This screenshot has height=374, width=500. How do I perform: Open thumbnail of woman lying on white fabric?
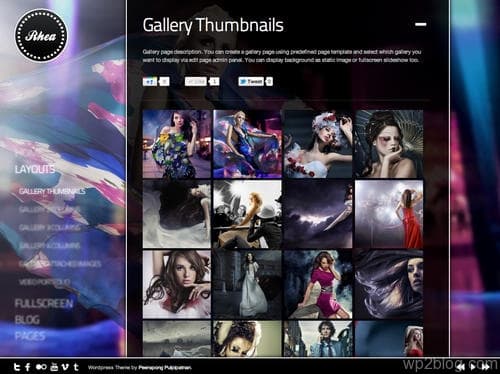(177, 214)
